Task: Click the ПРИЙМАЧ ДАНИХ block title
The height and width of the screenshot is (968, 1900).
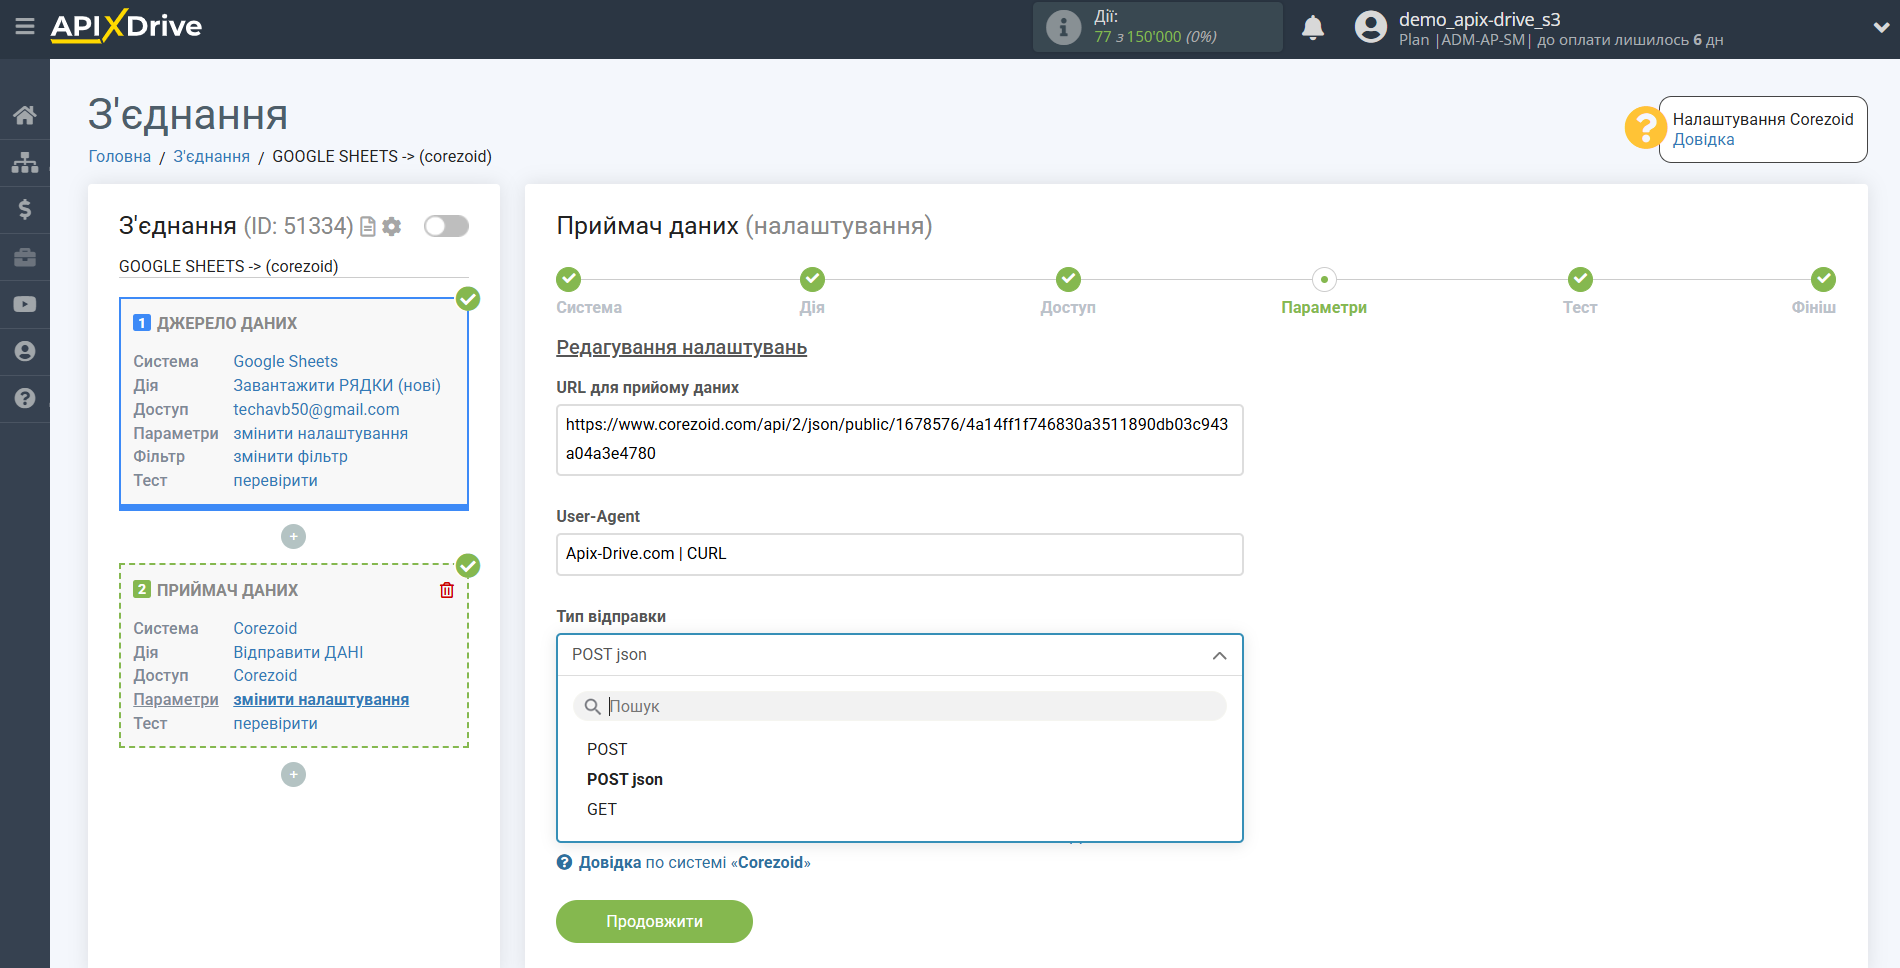Action: coord(227,590)
